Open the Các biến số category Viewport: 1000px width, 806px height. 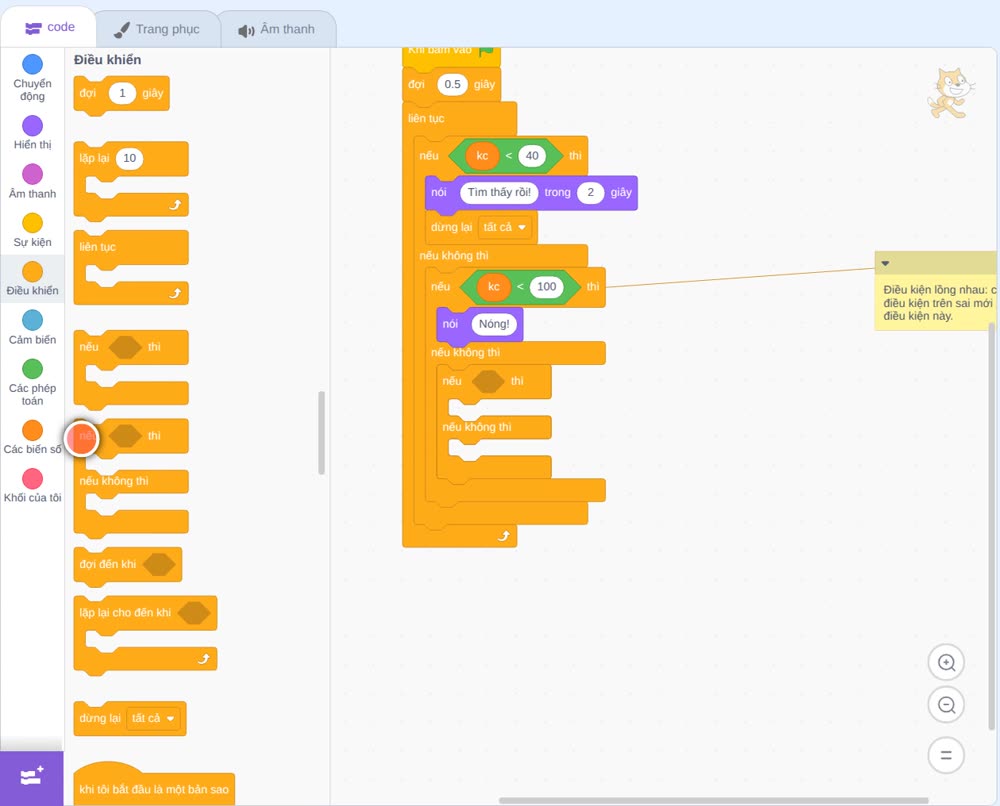pos(33,437)
